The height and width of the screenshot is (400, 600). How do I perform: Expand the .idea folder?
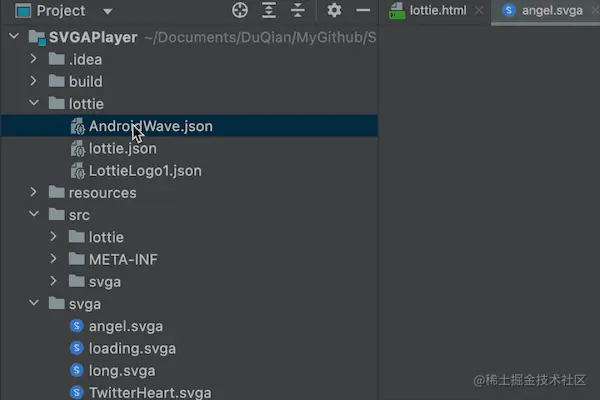[x=34, y=60]
